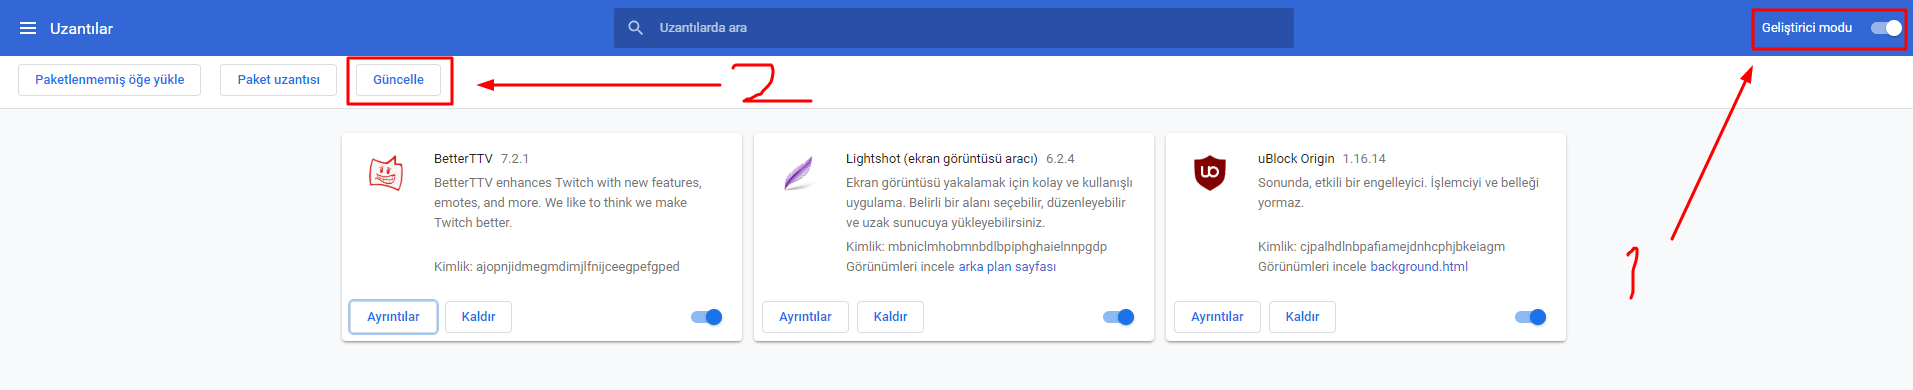Click the Lightshot Kimlik ID text
The height and width of the screenshot is (390, 1913).
976,247
